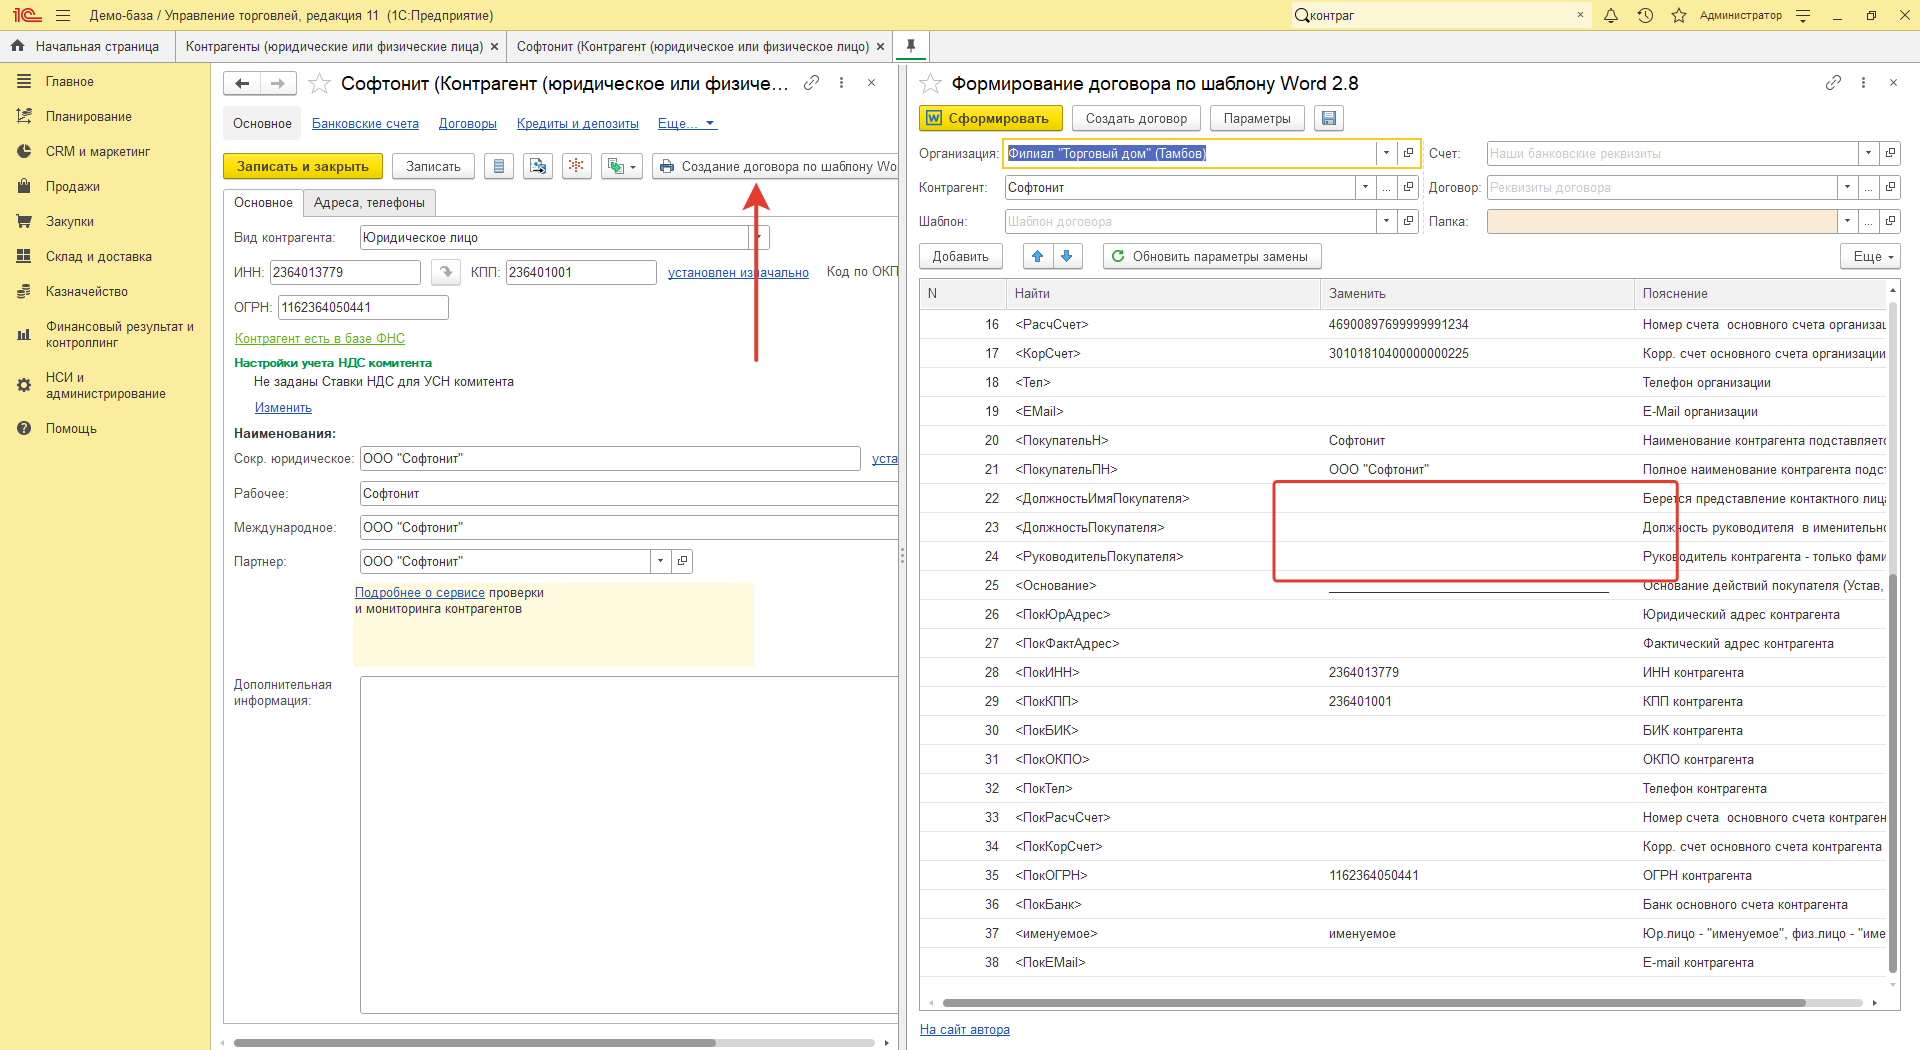Expand the Организация dropdown list
Viewport: 1920px width, 1050px height.
1386,153
